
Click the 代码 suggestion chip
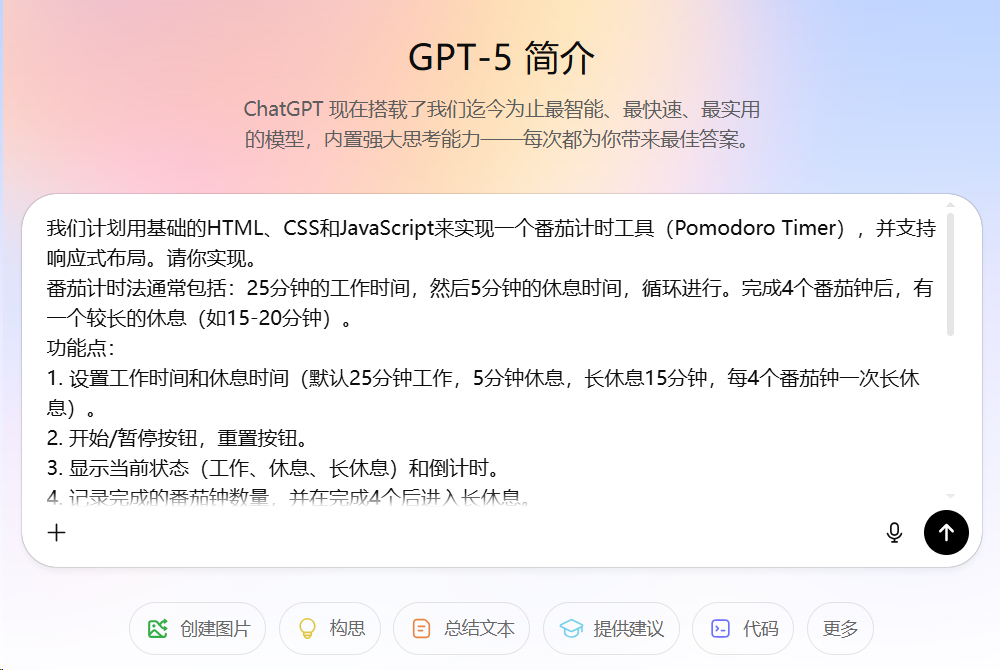[743, 629]
